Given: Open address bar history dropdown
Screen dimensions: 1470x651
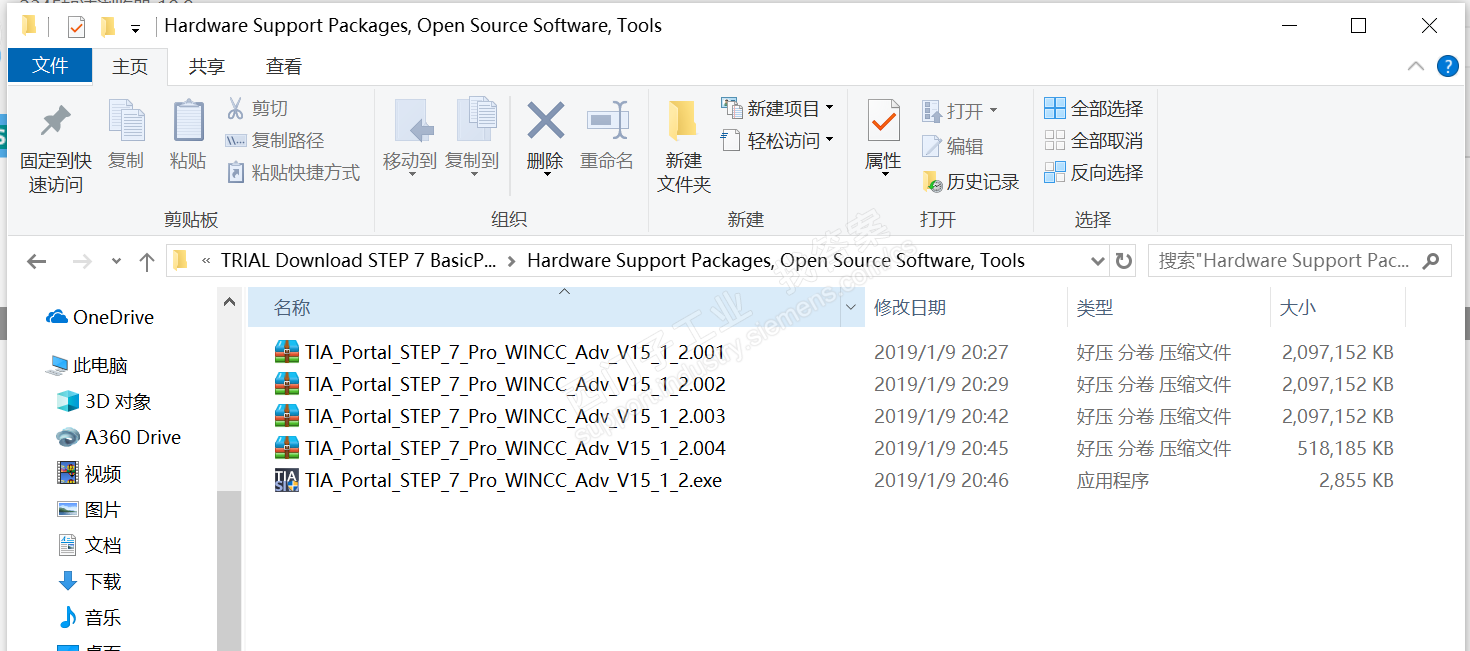Looking at the screenshot, I should [x=1097, y=261].
